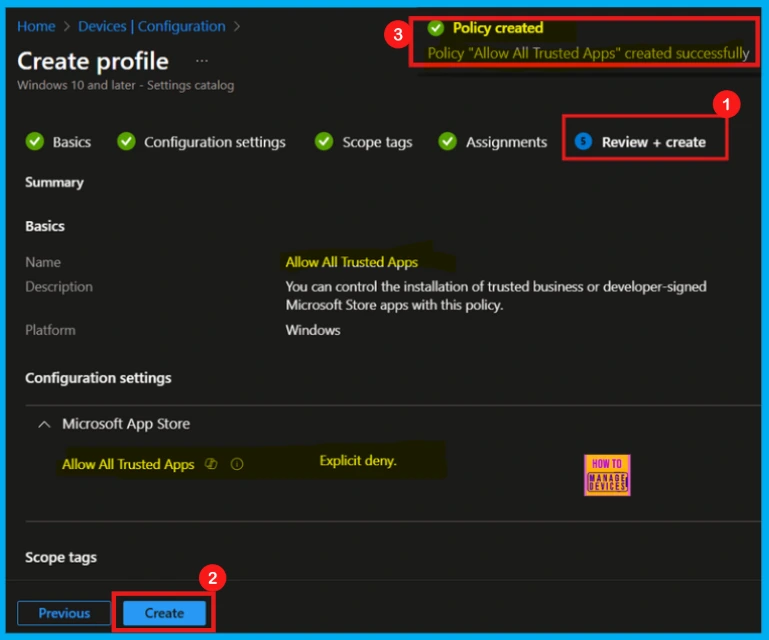Click the 'Configuration settings' section heading
Screen dimensions: 769x640
point(98,378)
